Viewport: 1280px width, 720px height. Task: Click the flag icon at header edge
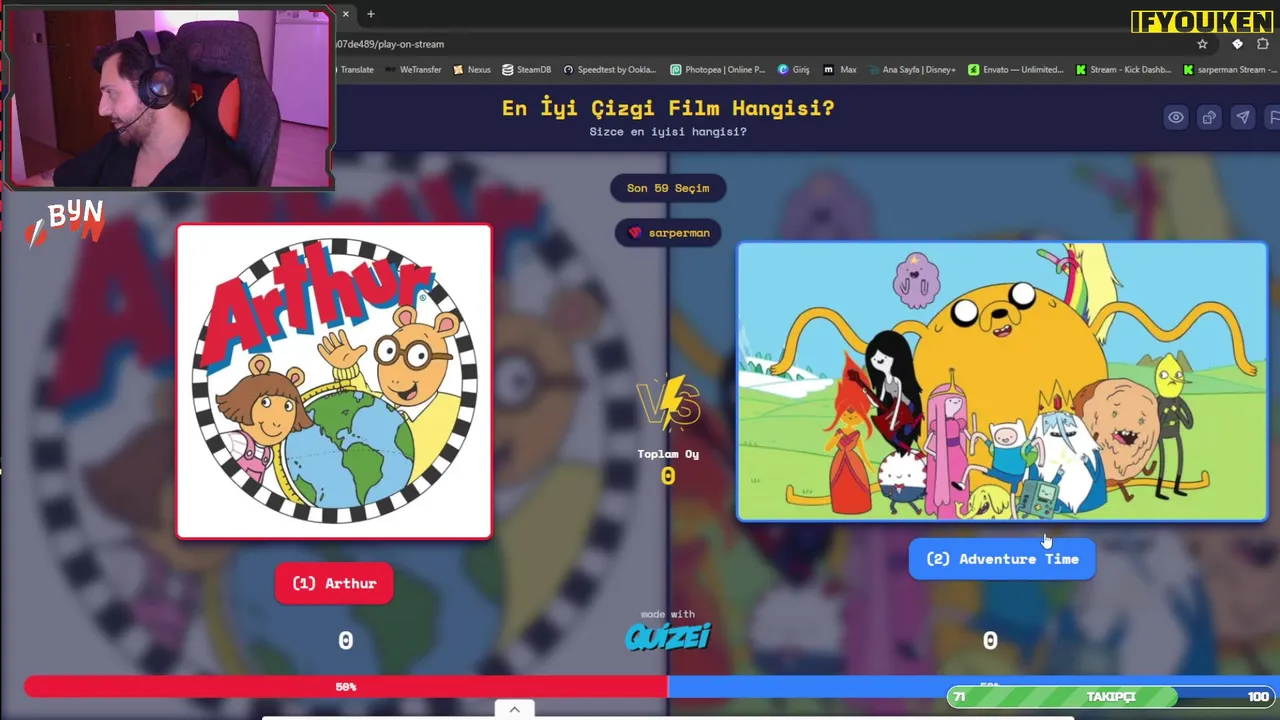point(1273,117)
